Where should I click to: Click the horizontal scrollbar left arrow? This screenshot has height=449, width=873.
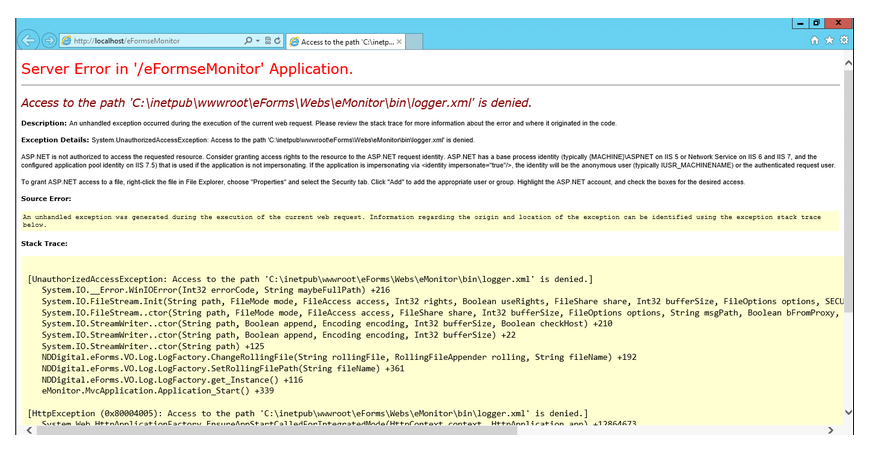tap(29, 430)
